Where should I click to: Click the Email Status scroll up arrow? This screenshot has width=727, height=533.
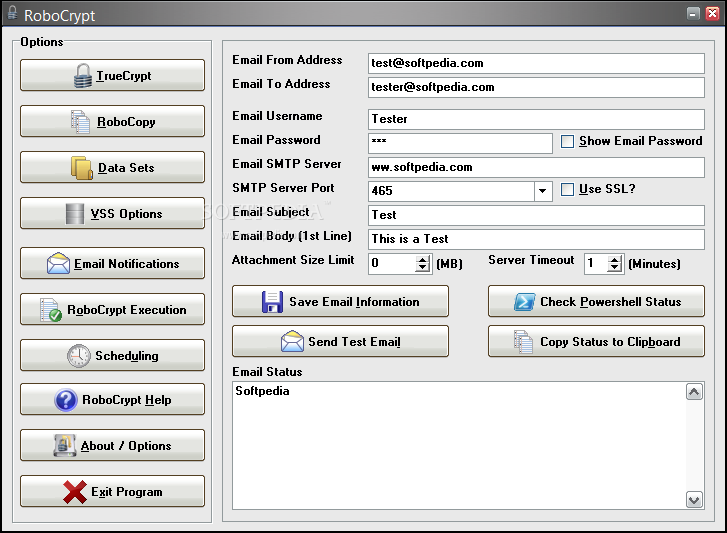[x=694, y=392]
